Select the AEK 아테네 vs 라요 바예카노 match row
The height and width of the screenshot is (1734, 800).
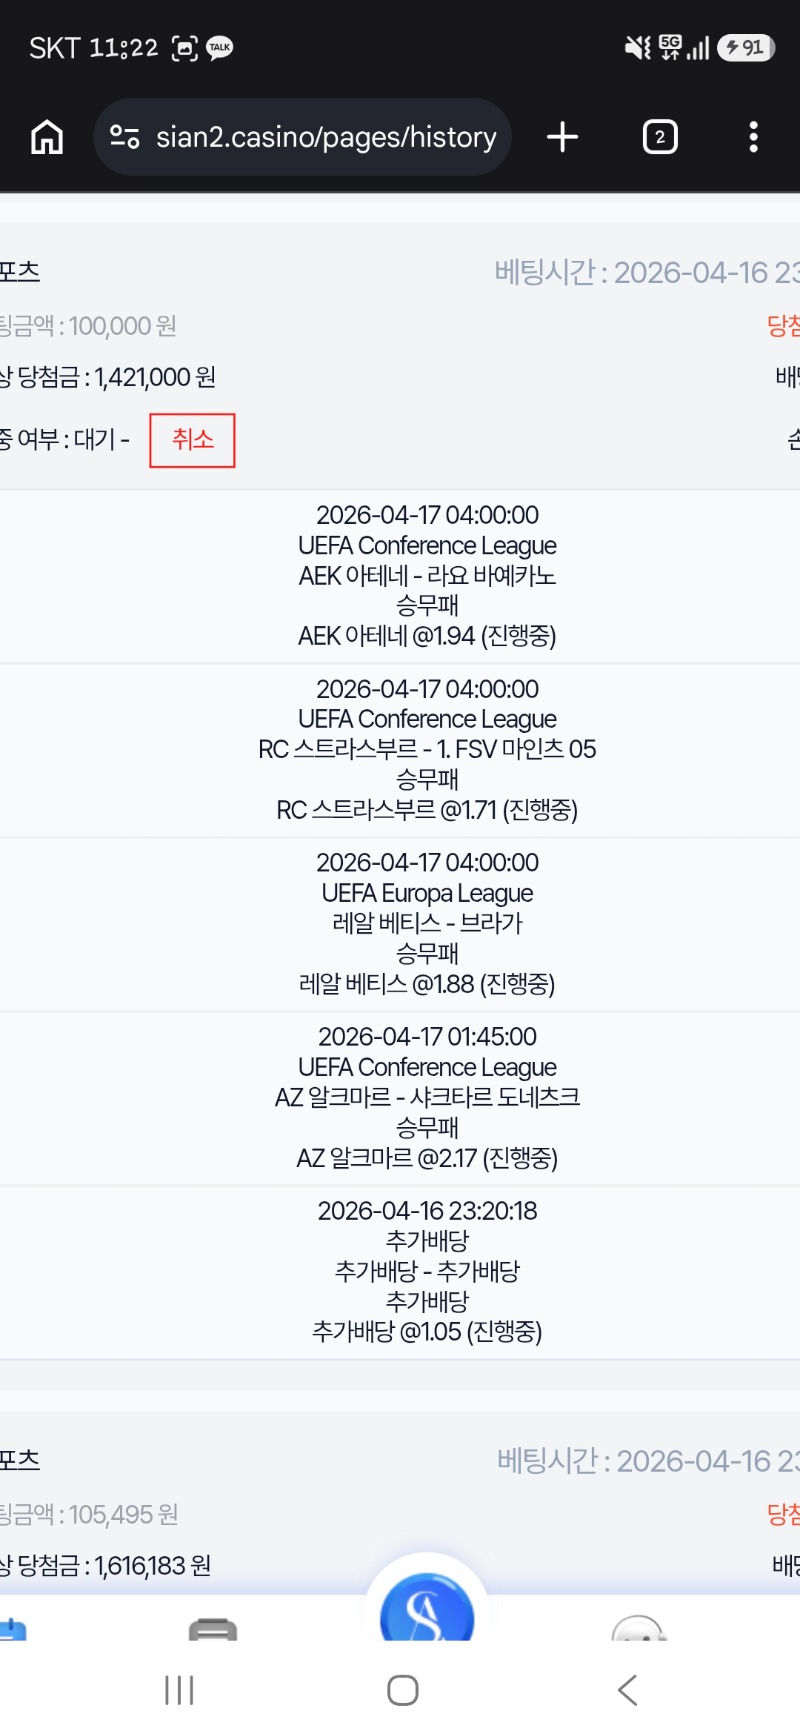(427, 576)
